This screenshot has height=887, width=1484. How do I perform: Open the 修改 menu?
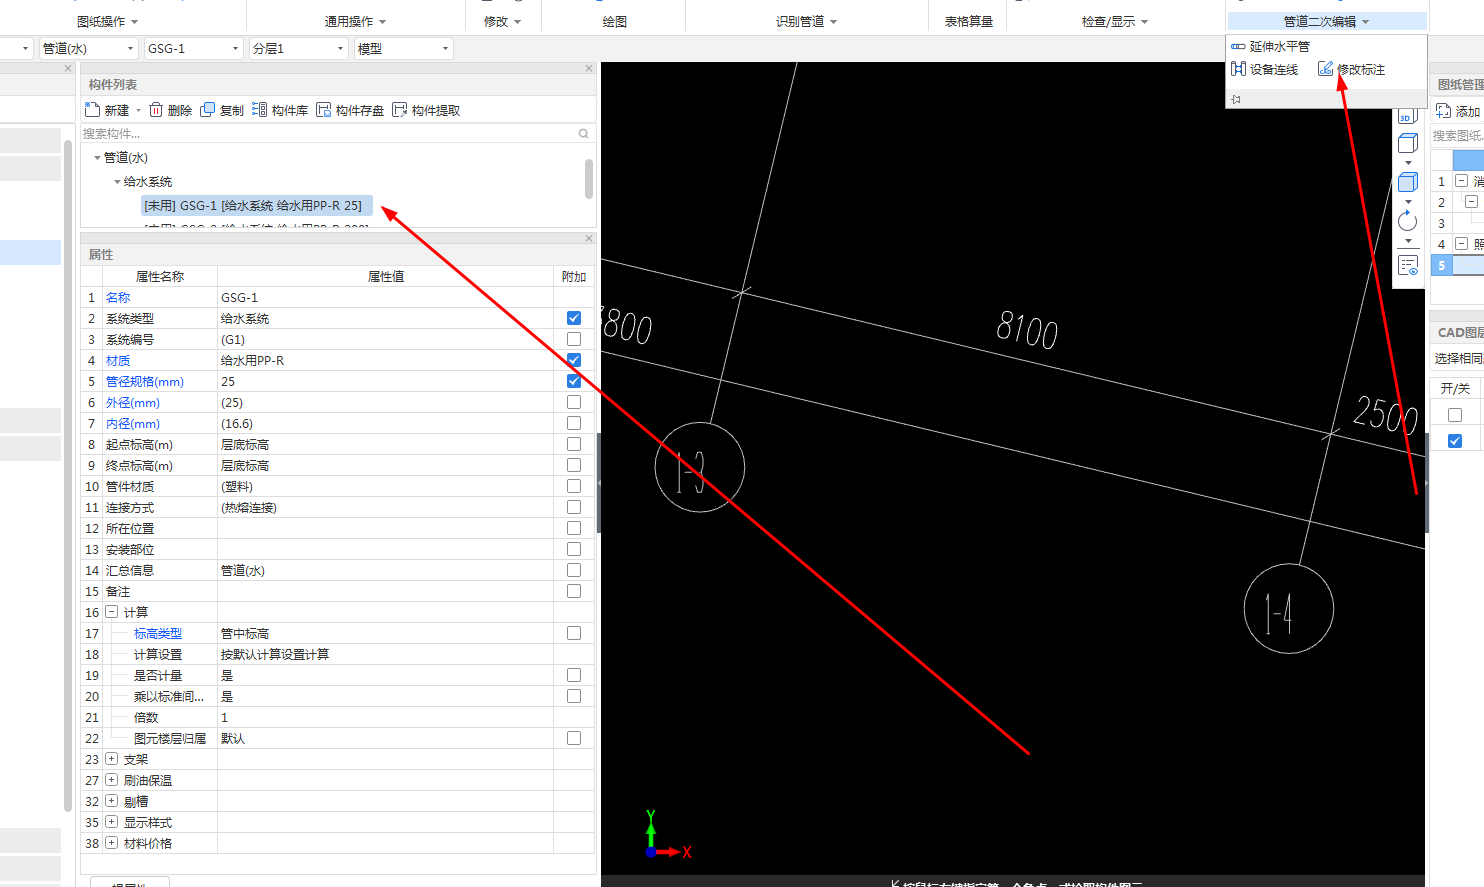coord(503,21)
